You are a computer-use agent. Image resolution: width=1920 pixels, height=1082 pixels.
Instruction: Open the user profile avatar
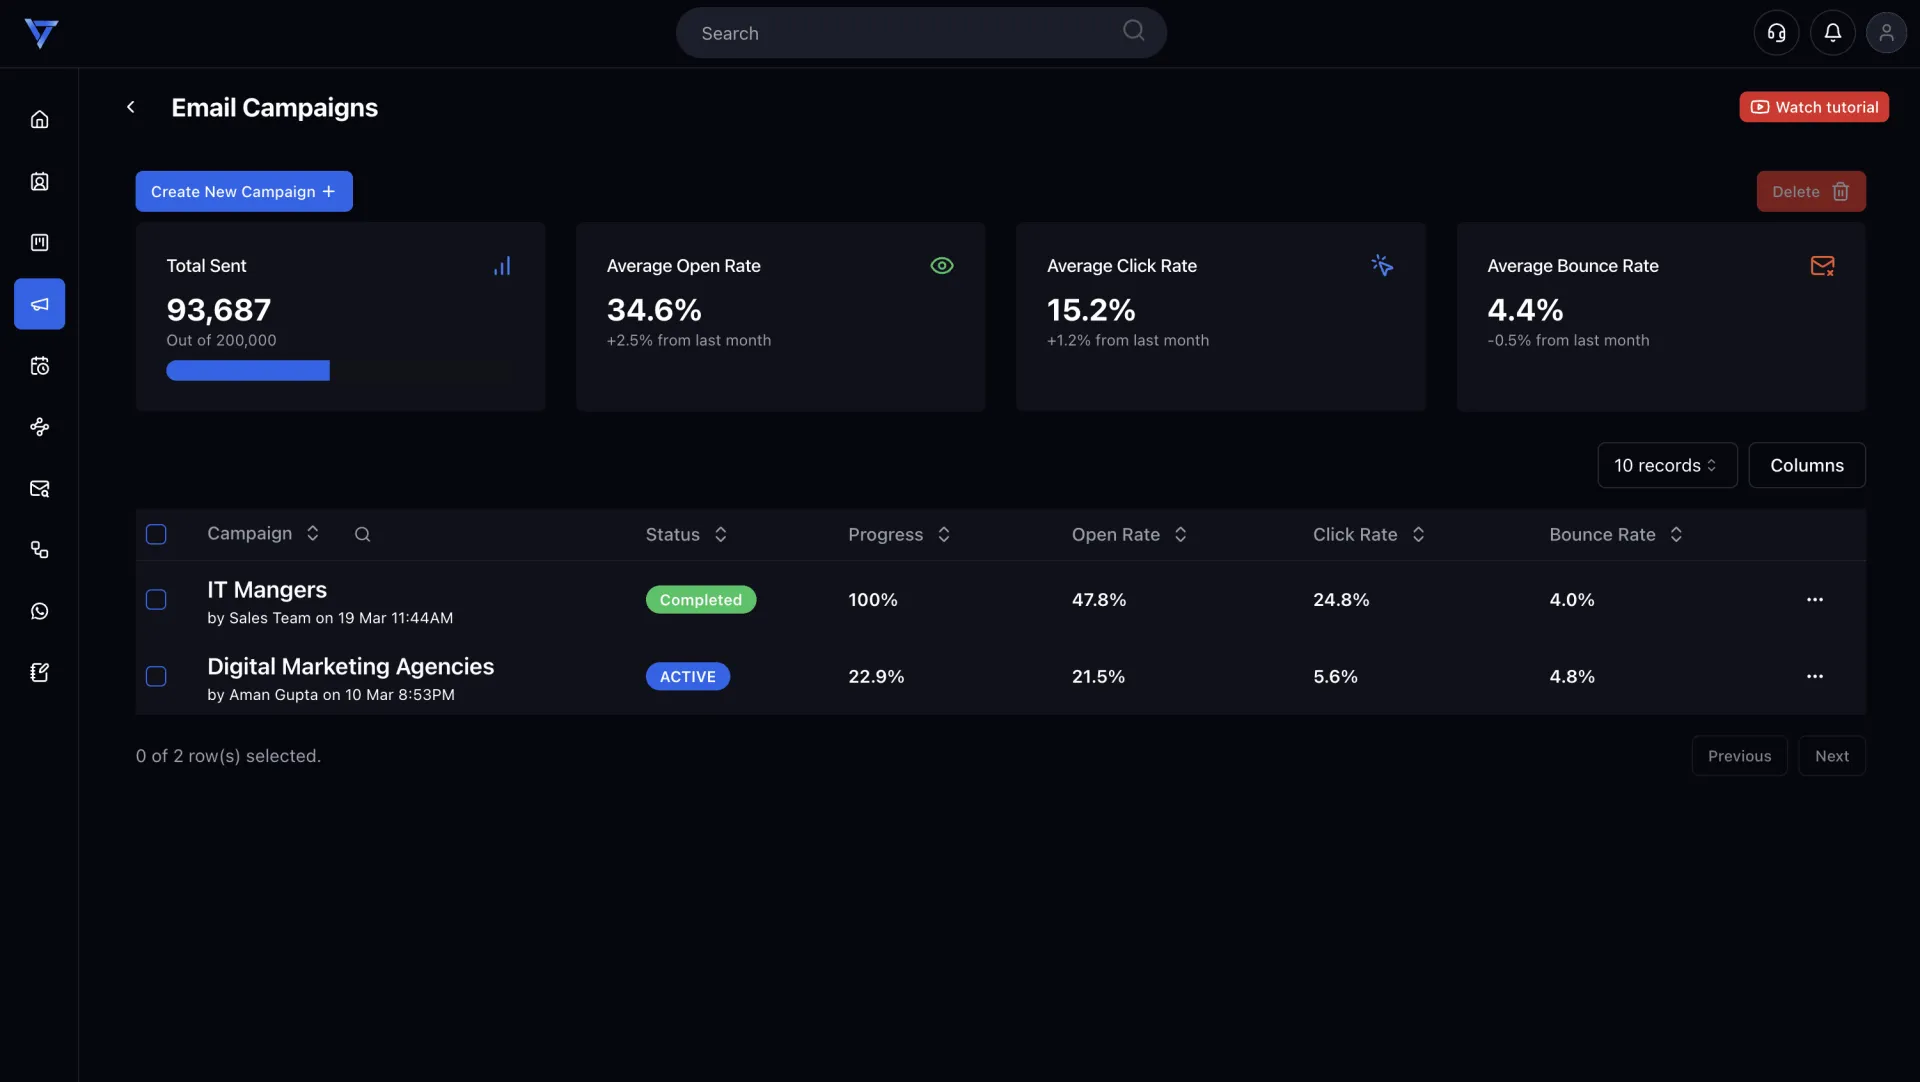[1886, 33]
